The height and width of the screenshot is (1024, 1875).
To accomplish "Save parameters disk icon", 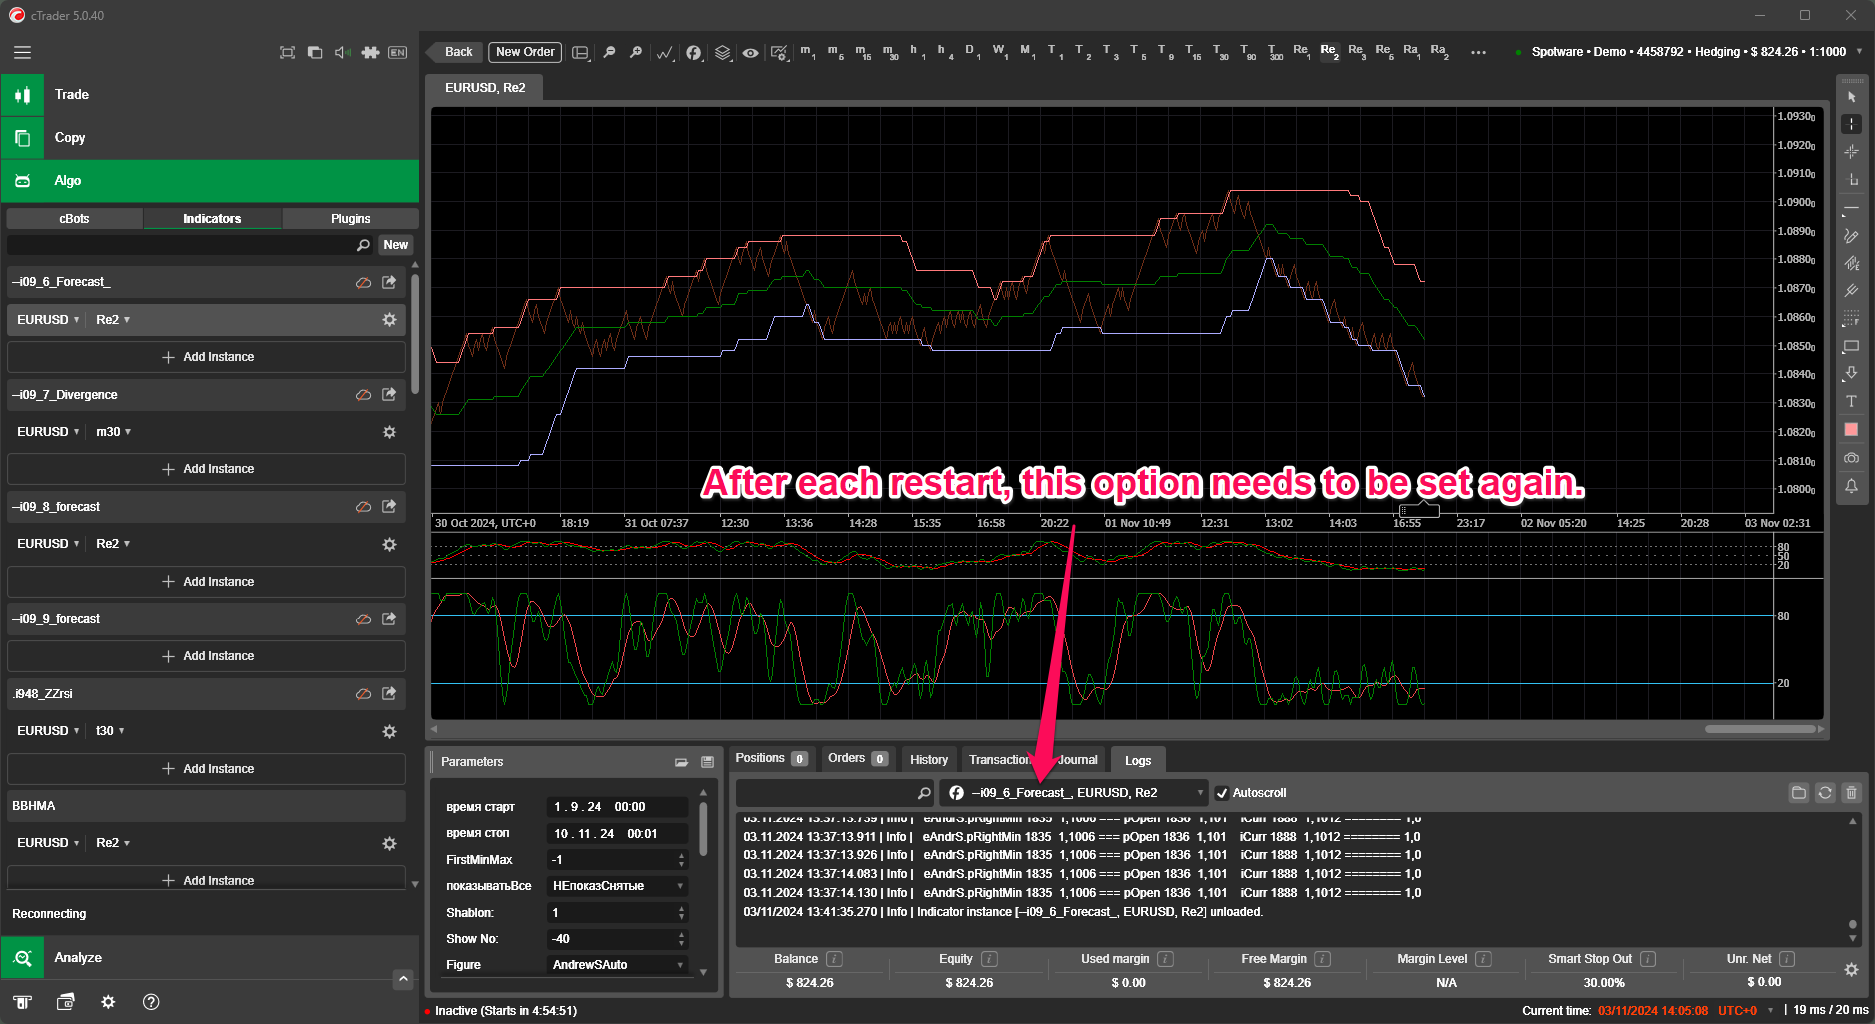I will [708, 762].
